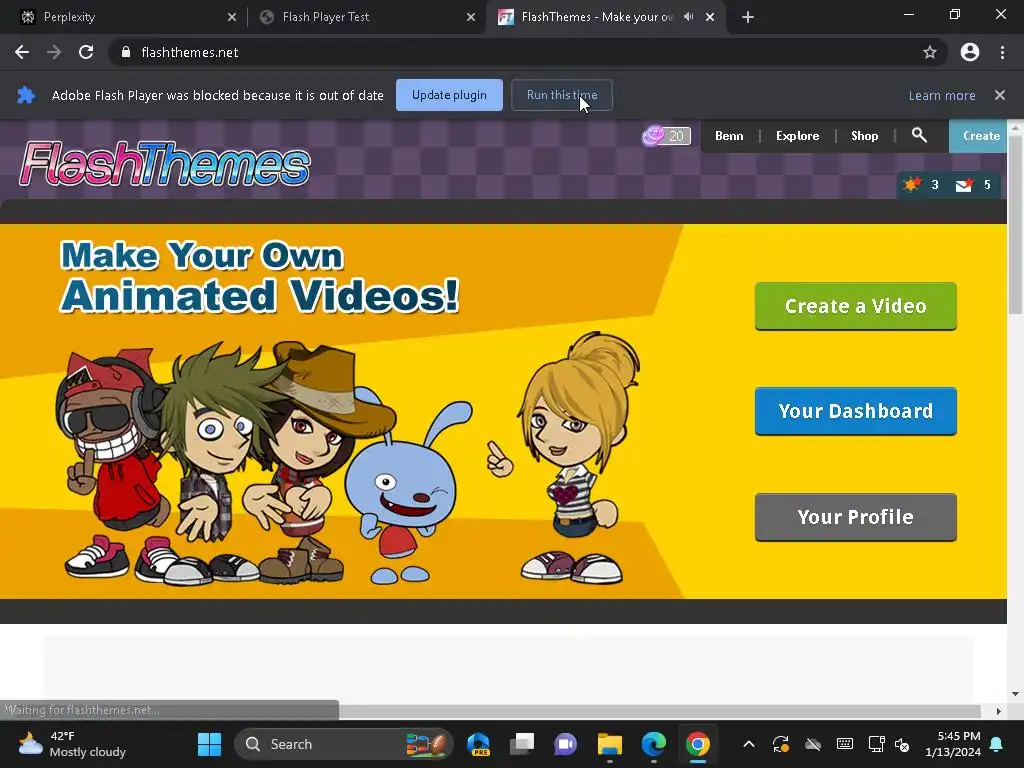Image resolution: width=1024 pixels, height=768 pixels.
Task: Open the Benn user menu item
Action: 729,136
